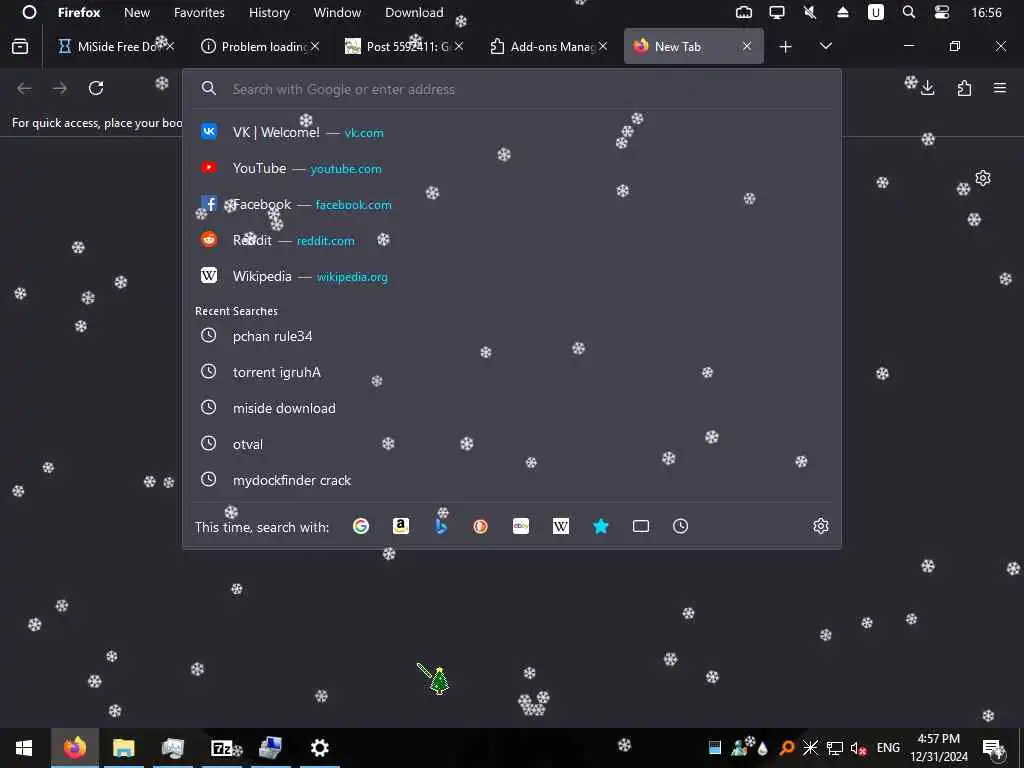
Task: Open the Firefox app menu in top bar
Action: coord(79,12)
